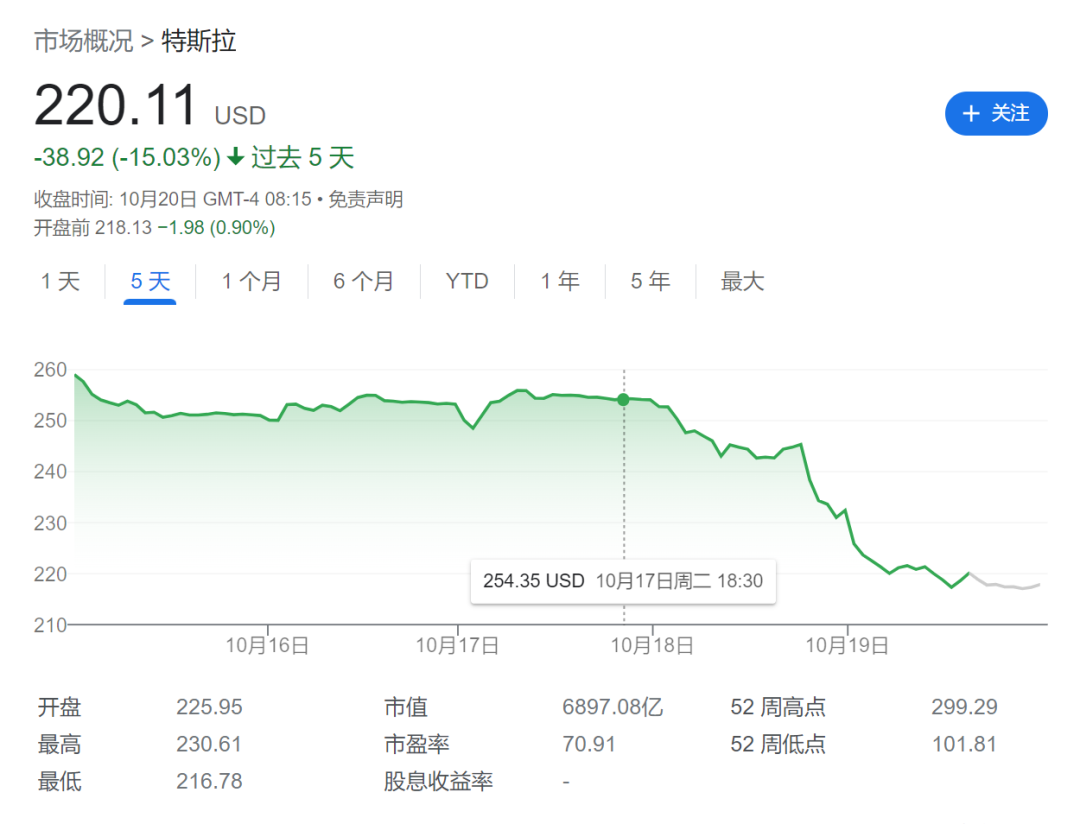Show the 1 年 price chart
The image size is (1080, 824).
click(560, 281)
